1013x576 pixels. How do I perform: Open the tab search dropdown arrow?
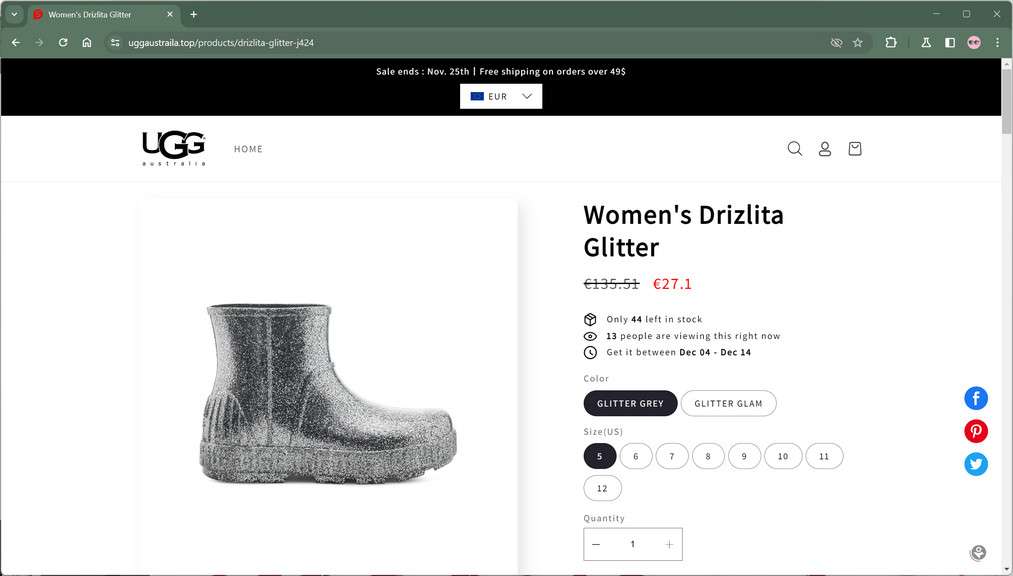tap(14, 14)
